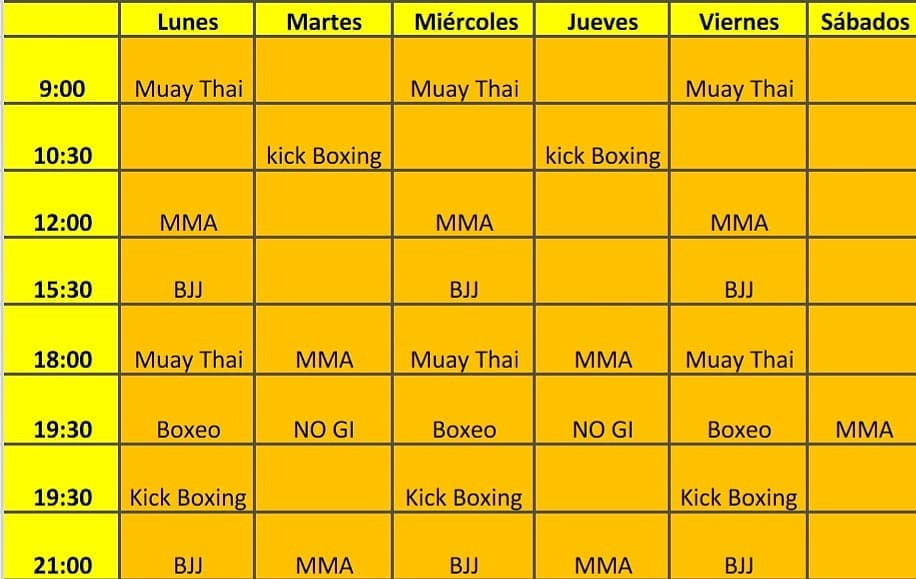916x579 pixels.
Task: Click the Lunes column header
Action: pyautogui.click(x=188, y=22)
